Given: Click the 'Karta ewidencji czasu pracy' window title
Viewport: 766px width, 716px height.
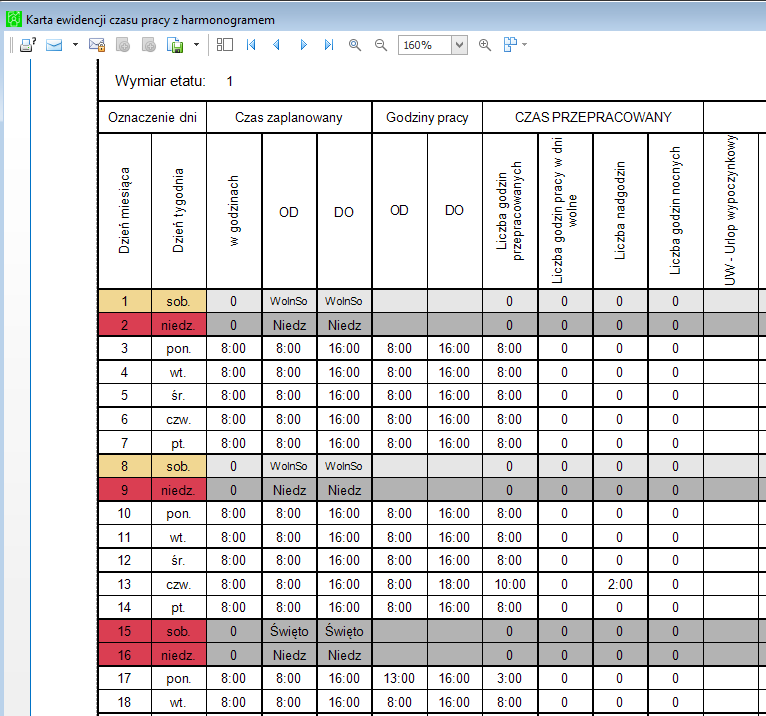Looking at the screenshot, I should click(x=150, y=20).
